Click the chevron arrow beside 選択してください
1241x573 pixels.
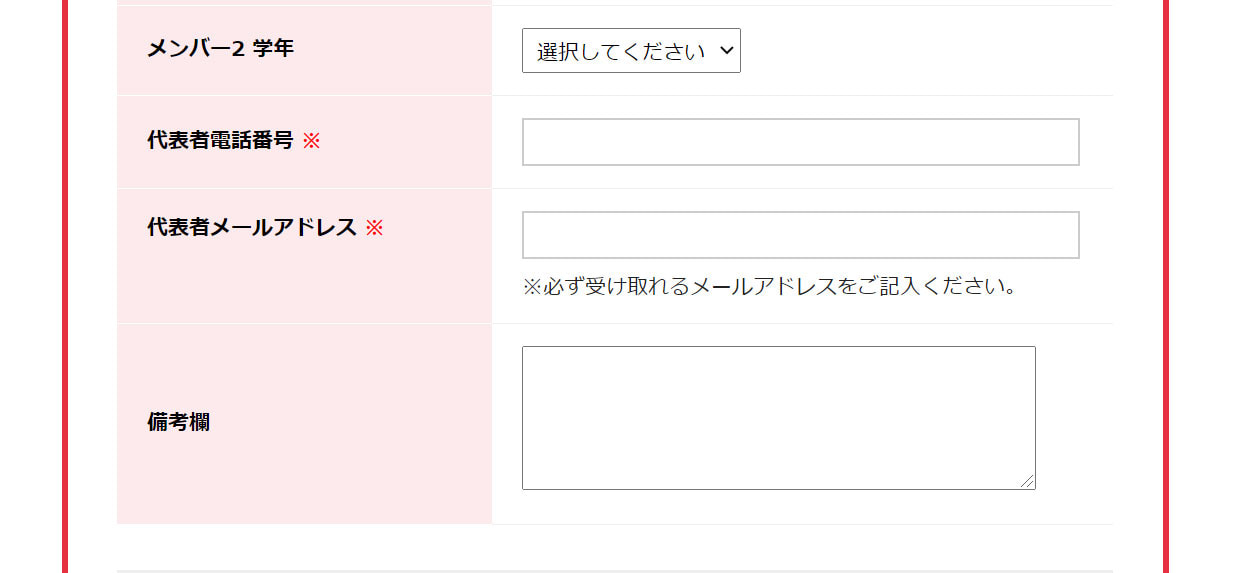pyautogui.click(x=726, y=51)
